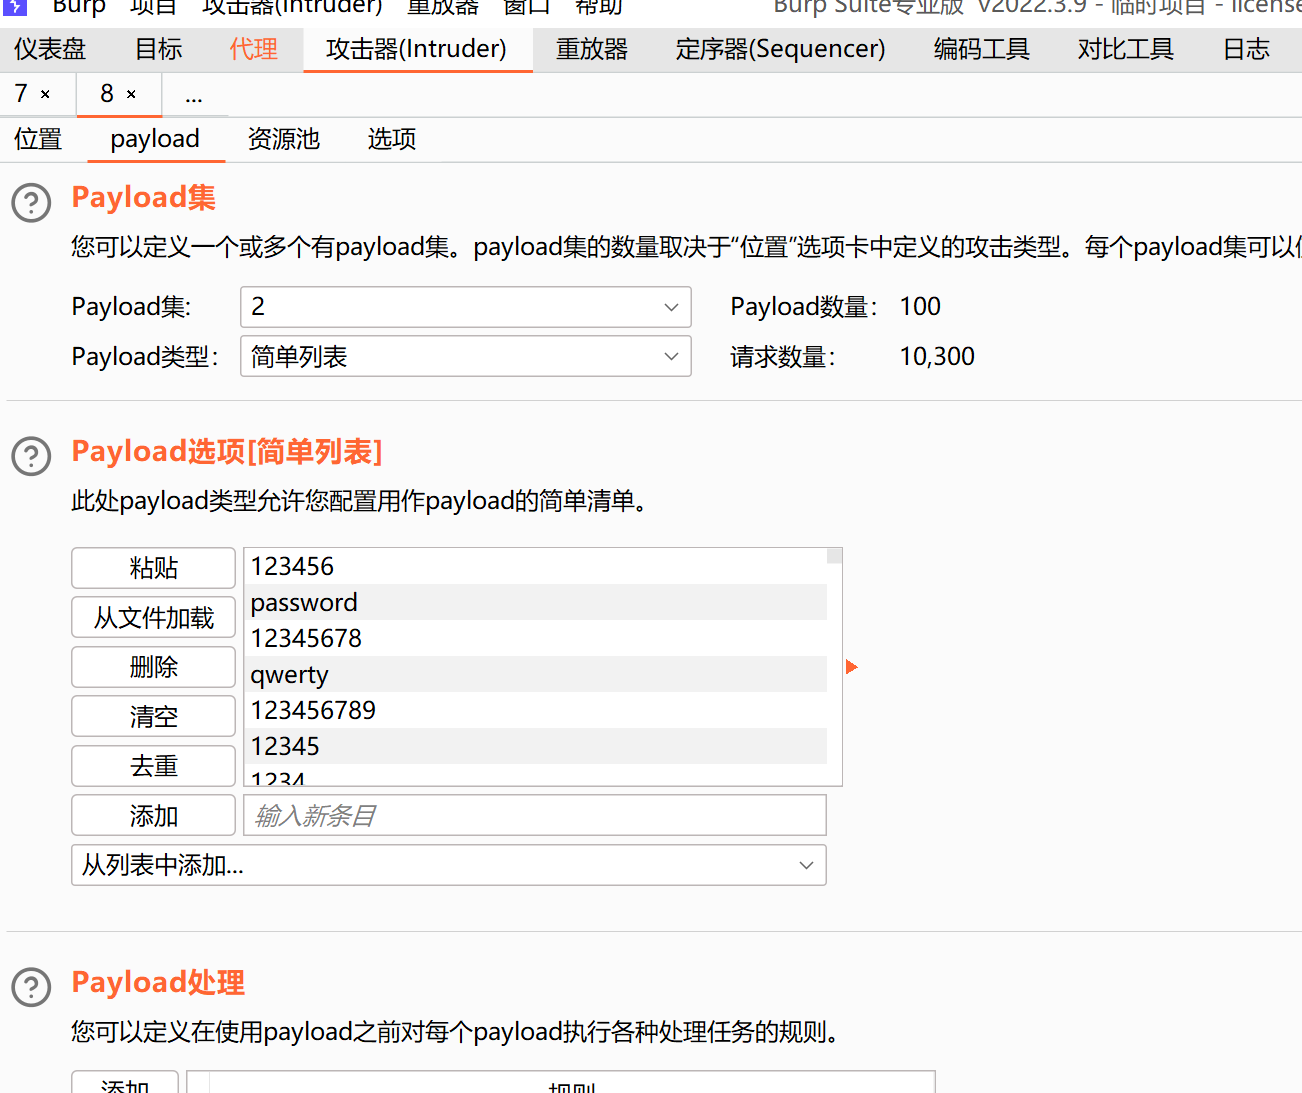Expand the 从列表中添加 dropdown
This screenshot has width=1302, height=1093.
pyautogui.click(x=449, y=865)
